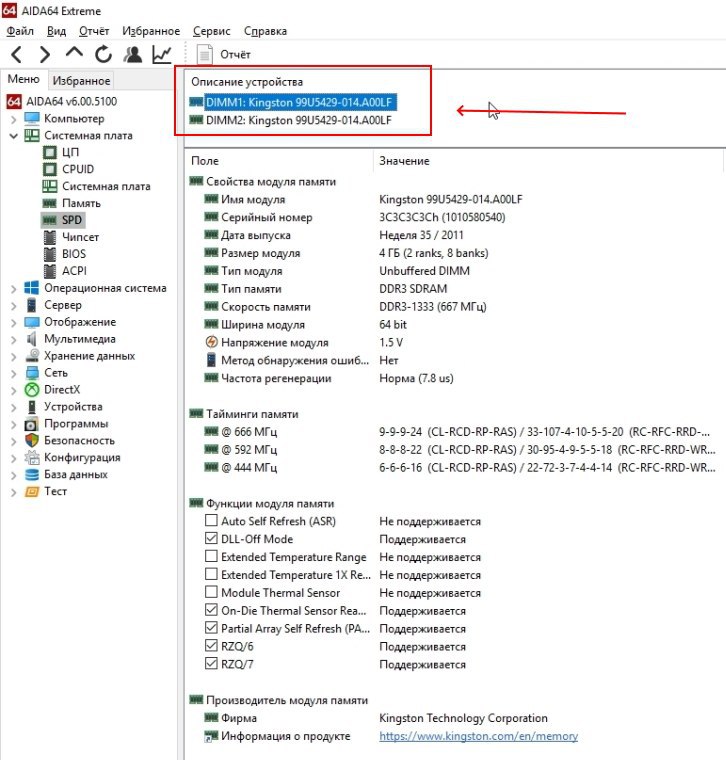This screenshot has width=726, height=760.
Task: Expand the Компьютер tree node
Action: 14,119
